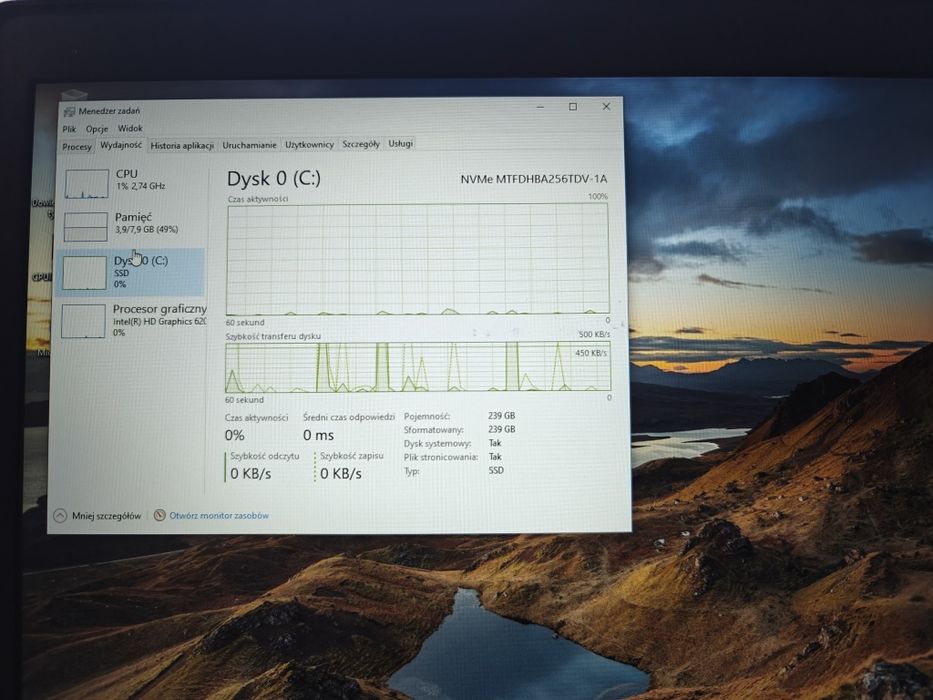Select the CPU performance item

click(132, 183)
